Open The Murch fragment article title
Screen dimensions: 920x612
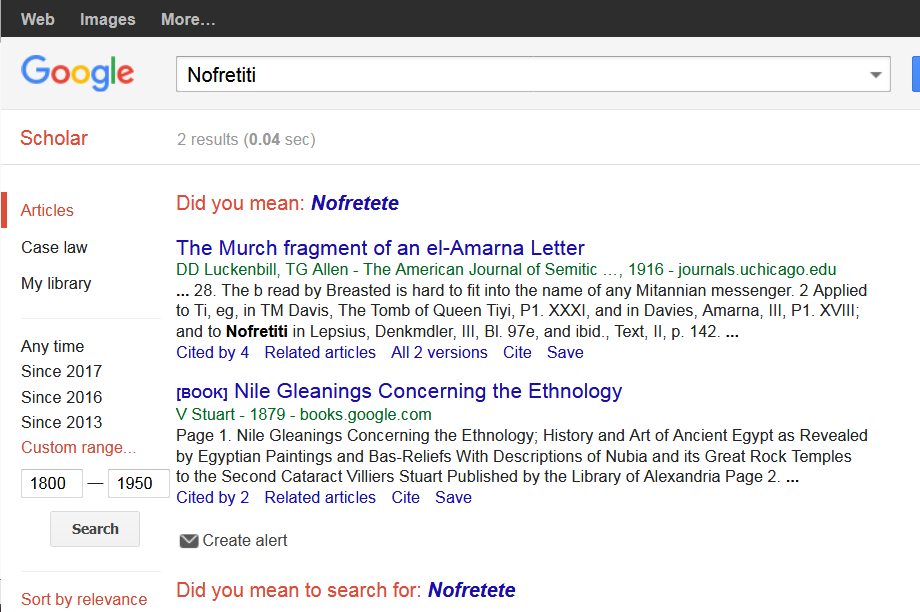[x=380, y=248]
